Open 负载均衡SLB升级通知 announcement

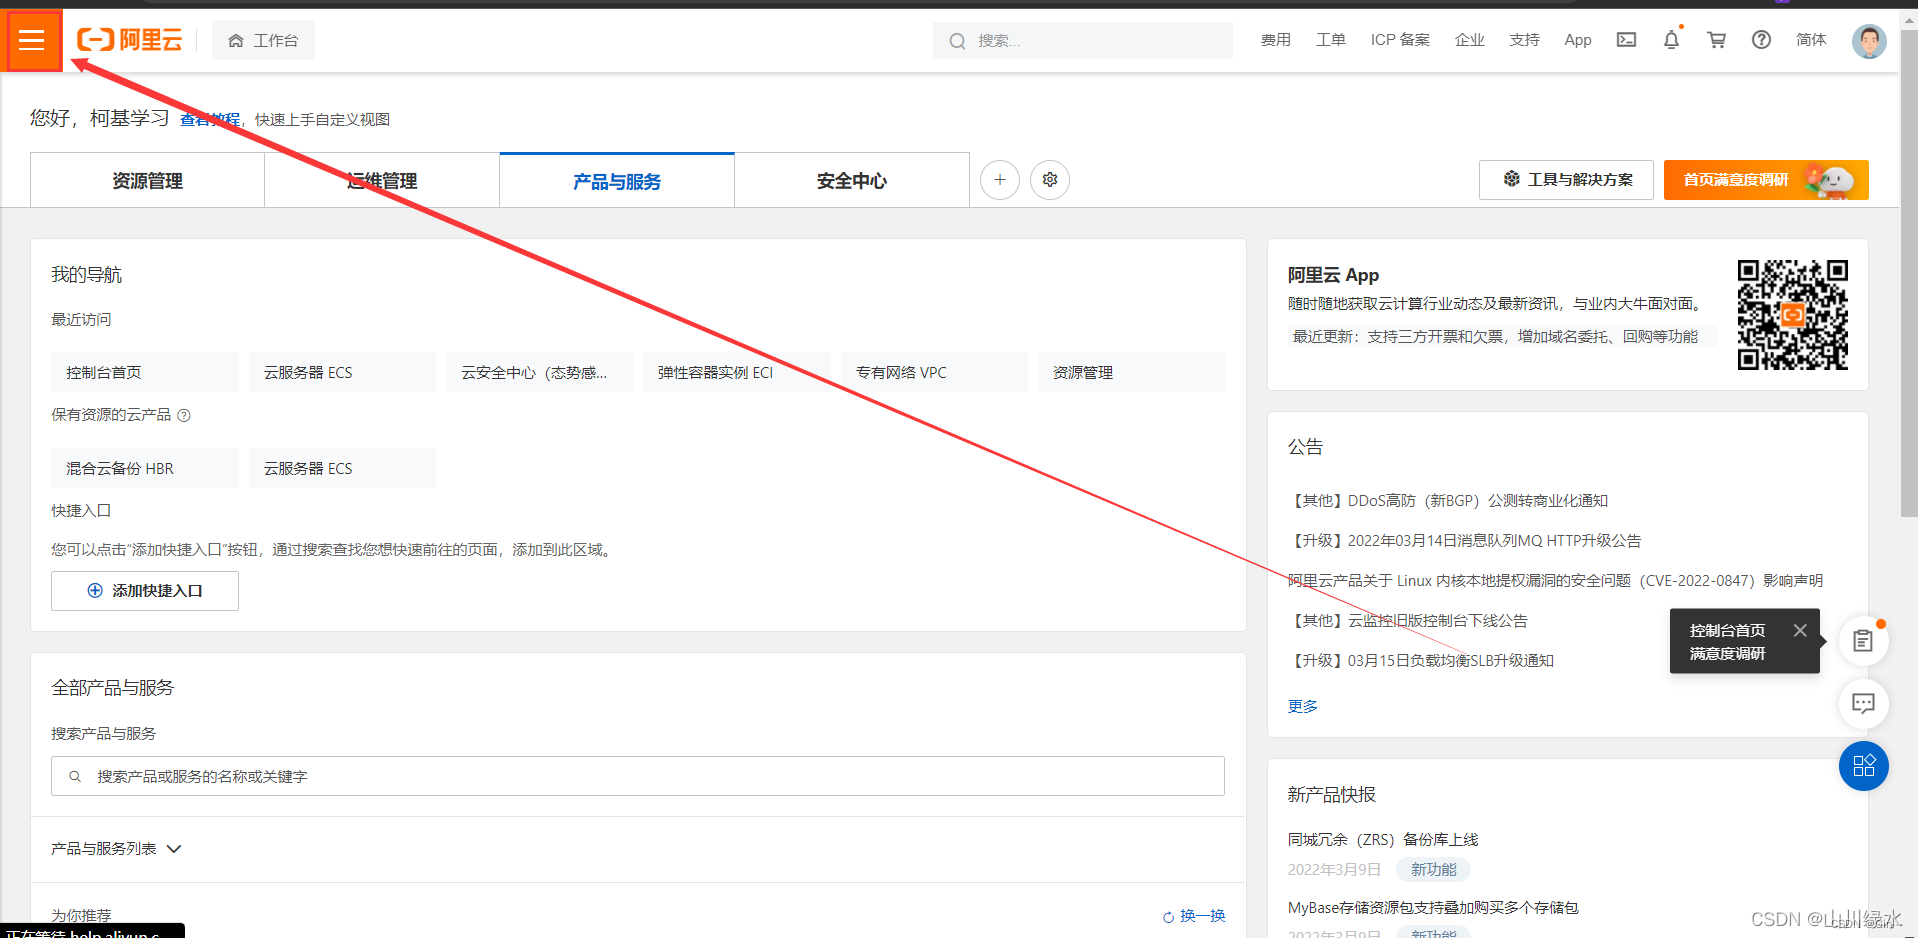coord(1421,661)
